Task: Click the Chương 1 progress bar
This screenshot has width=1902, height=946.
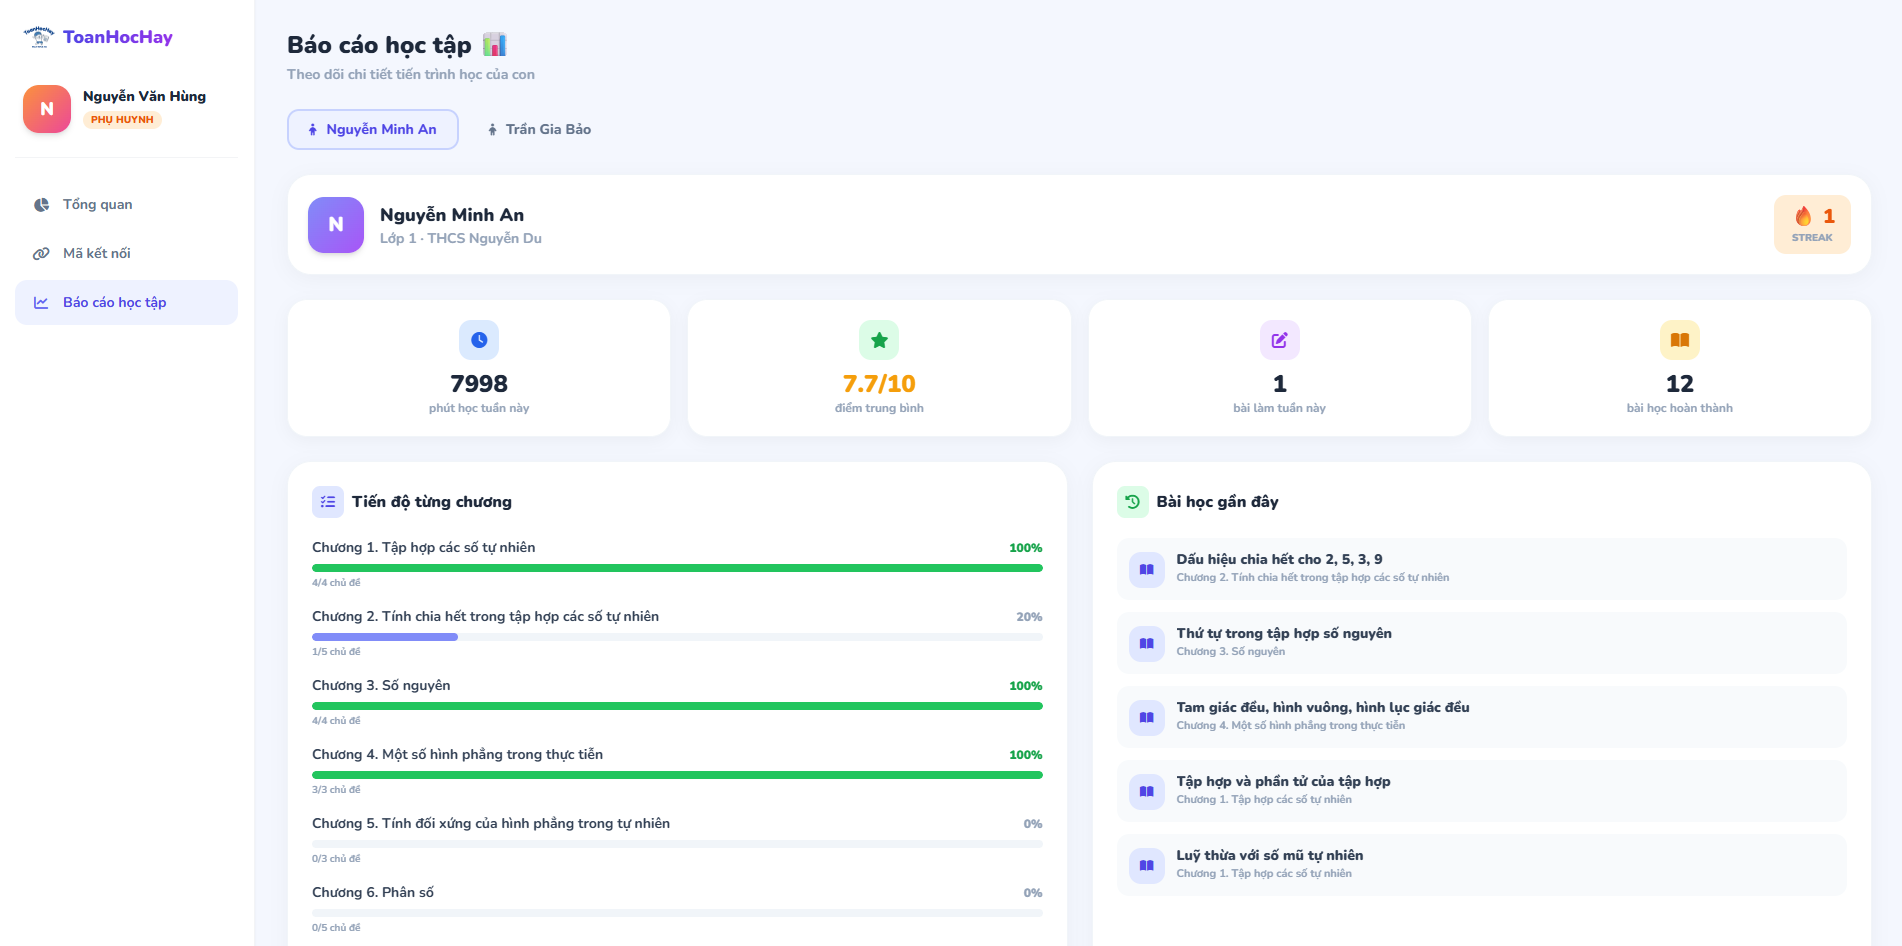Action: (x=677, y=568)
